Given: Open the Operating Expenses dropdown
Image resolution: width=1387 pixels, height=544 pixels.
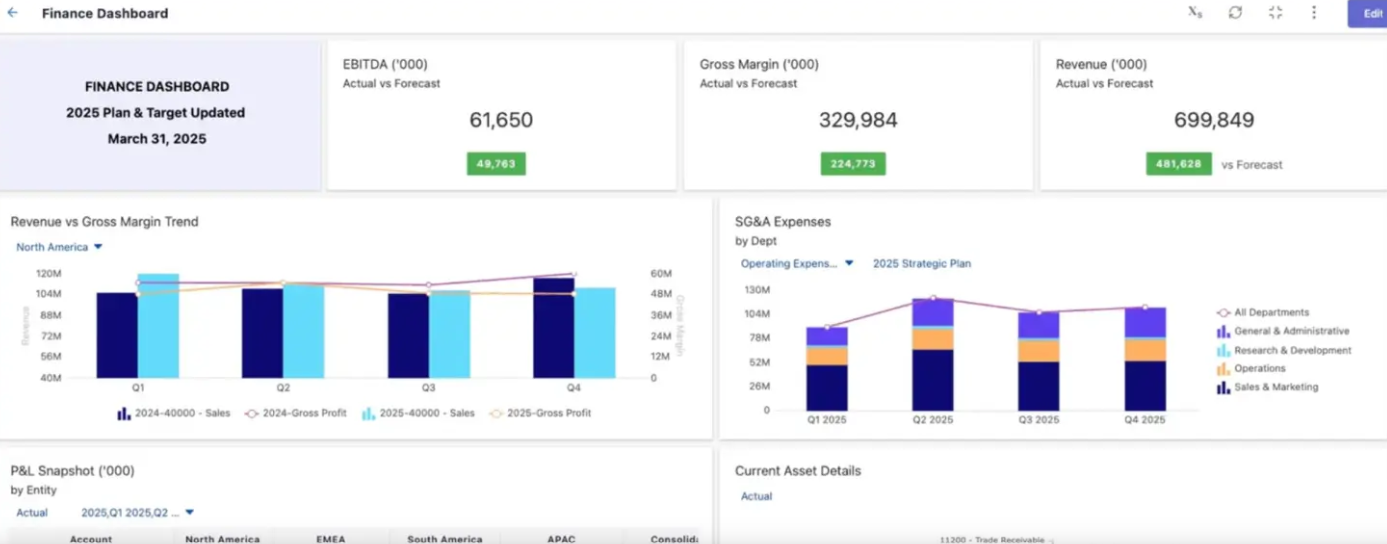Looking at the screenshot, I should 796,264.
